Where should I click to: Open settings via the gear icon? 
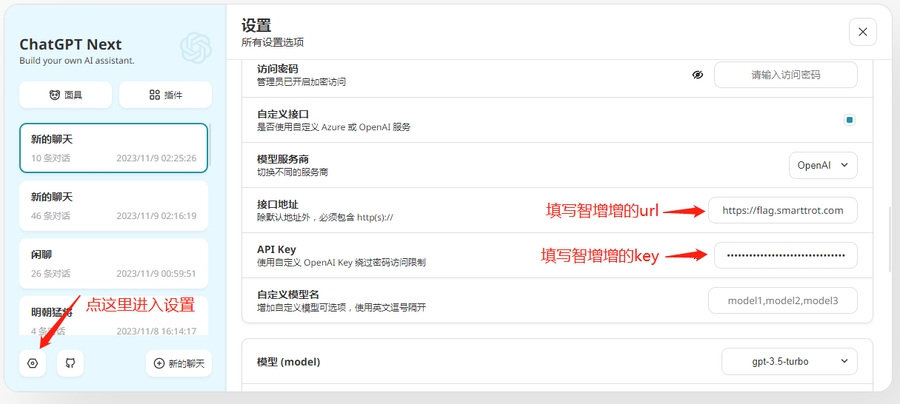pos(32,364)
